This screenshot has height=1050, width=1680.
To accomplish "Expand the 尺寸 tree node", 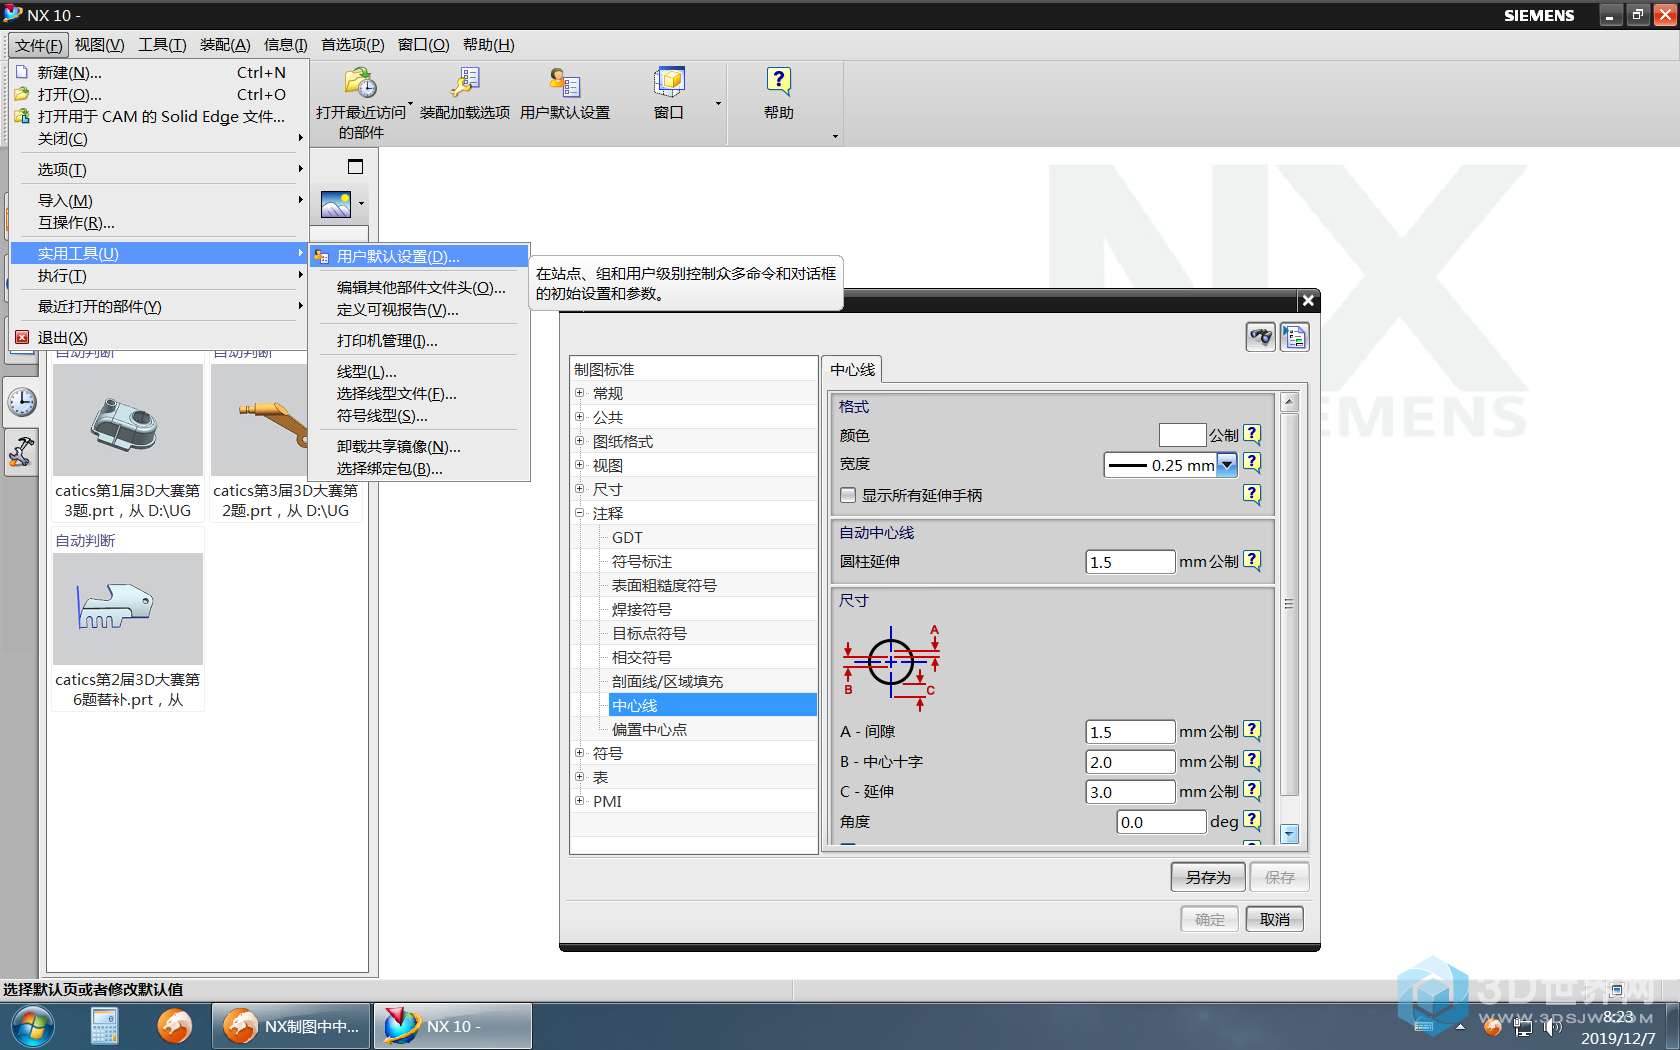I will (x=579, y=489).
